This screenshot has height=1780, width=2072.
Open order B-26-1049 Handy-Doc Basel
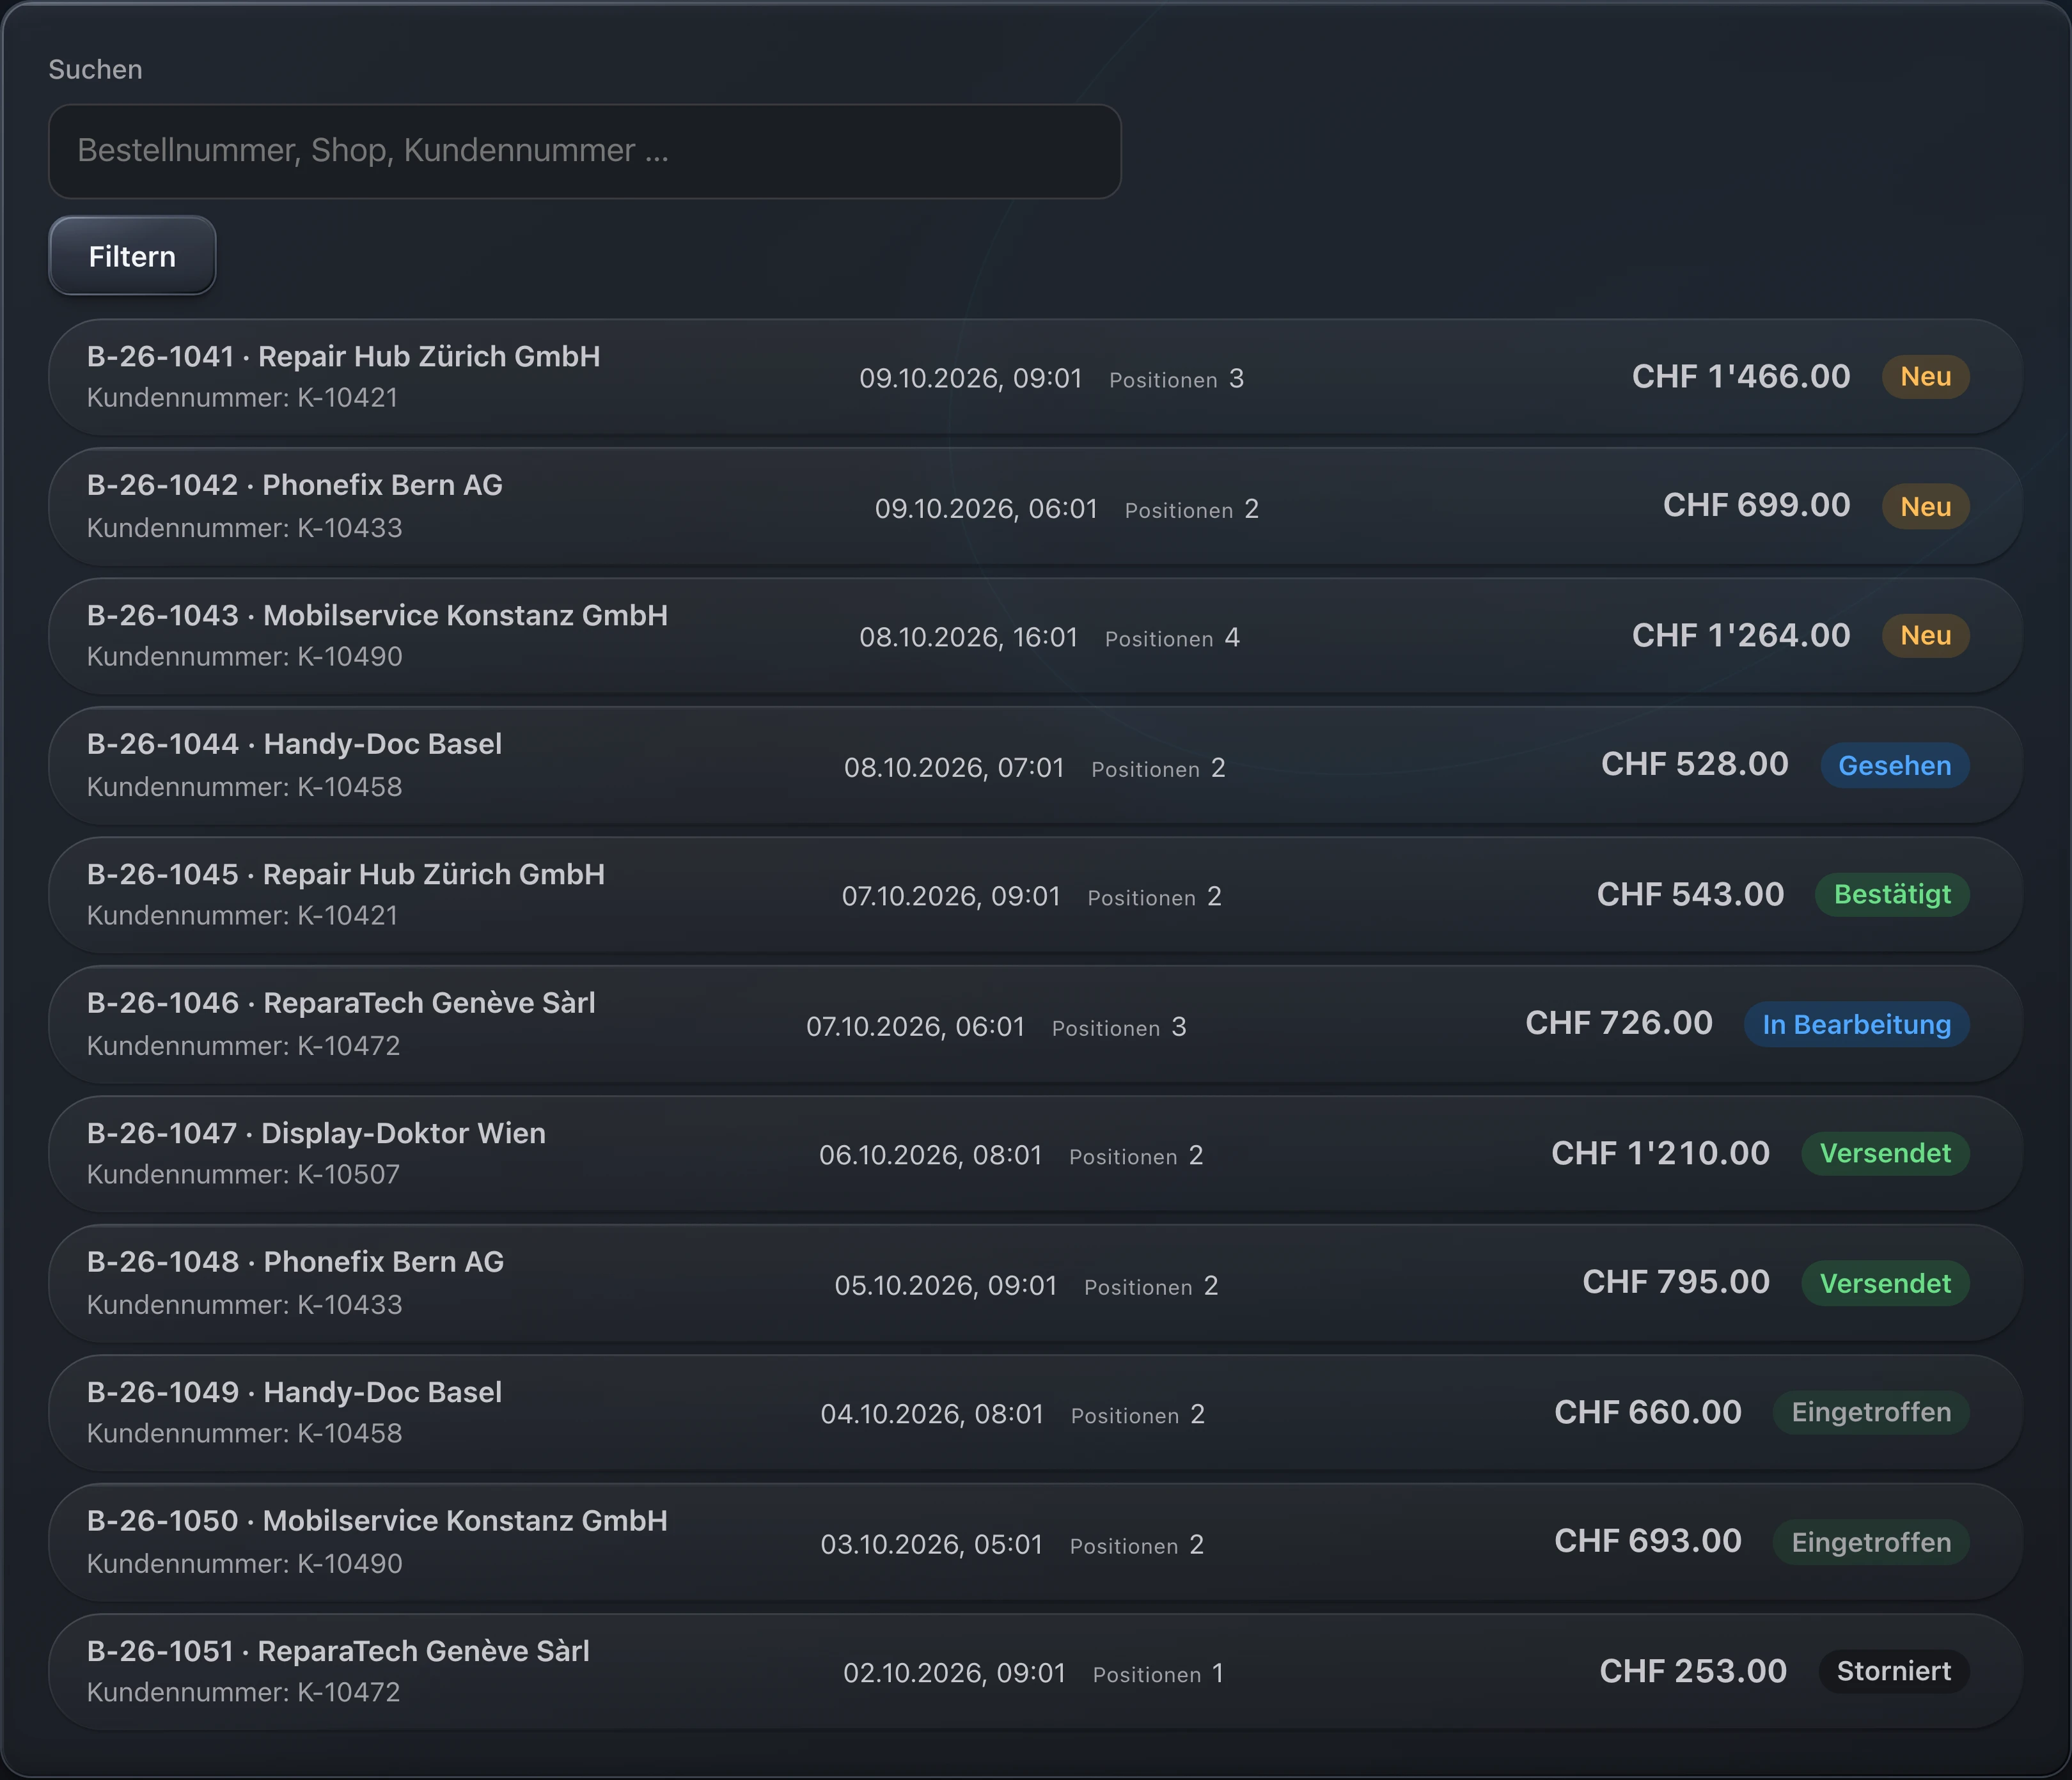pos(1035,1413)
